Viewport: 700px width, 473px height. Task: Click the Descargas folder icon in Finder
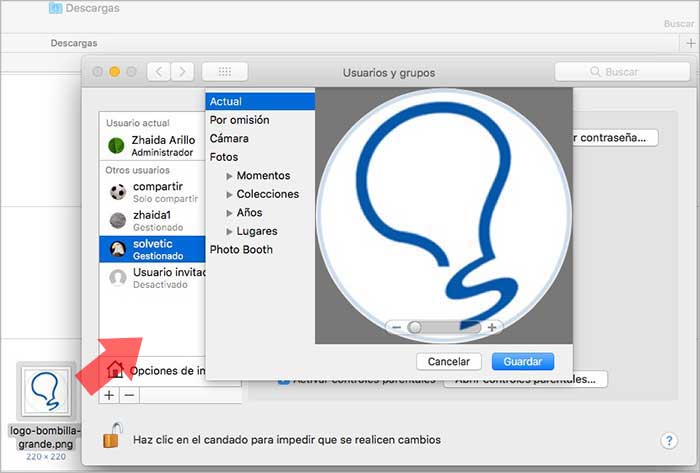55,8
